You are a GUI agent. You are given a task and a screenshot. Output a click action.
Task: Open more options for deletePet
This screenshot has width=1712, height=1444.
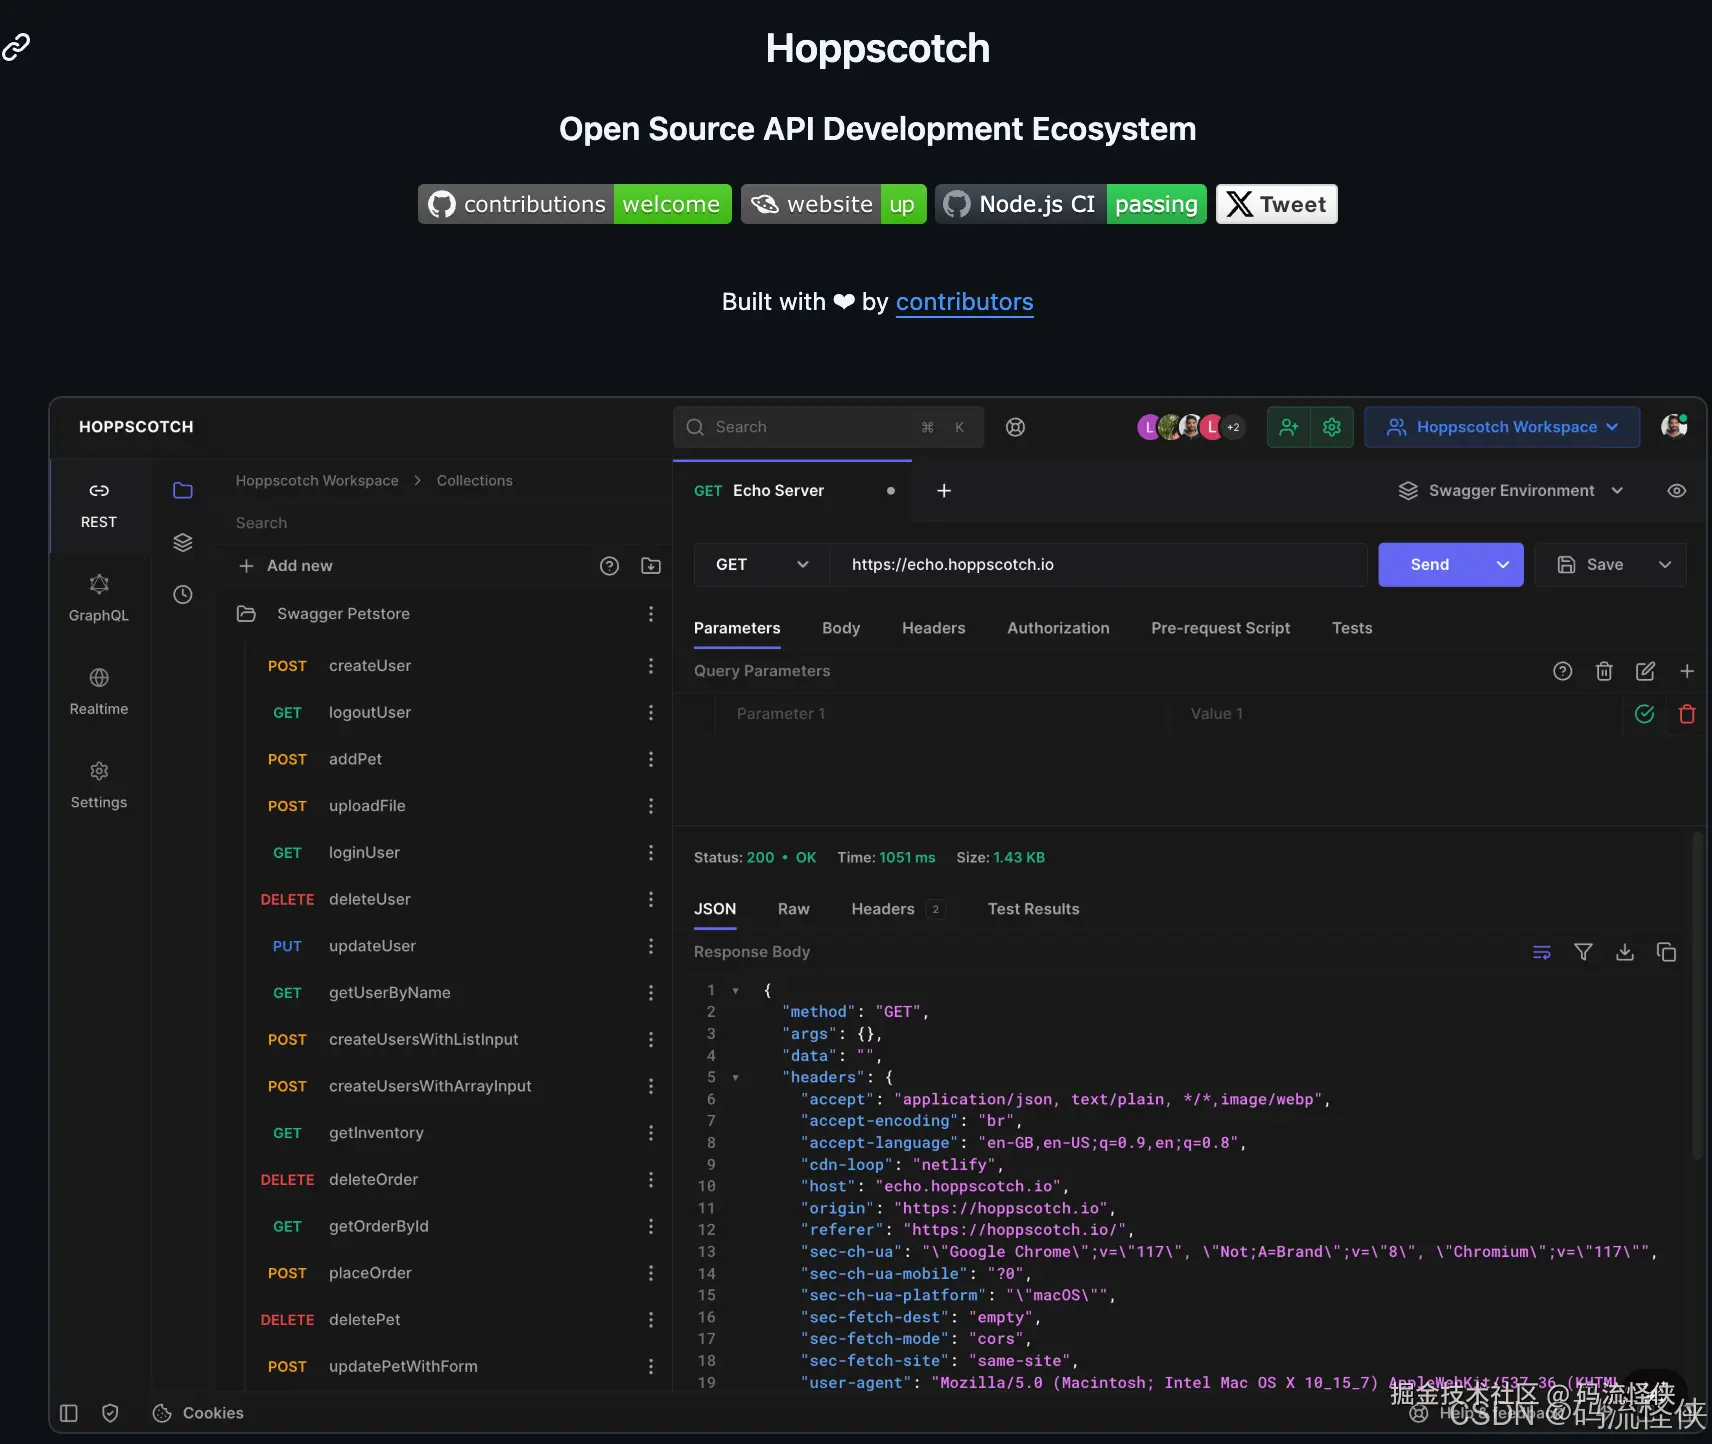pyautogui.click(x=651, y=1320)
